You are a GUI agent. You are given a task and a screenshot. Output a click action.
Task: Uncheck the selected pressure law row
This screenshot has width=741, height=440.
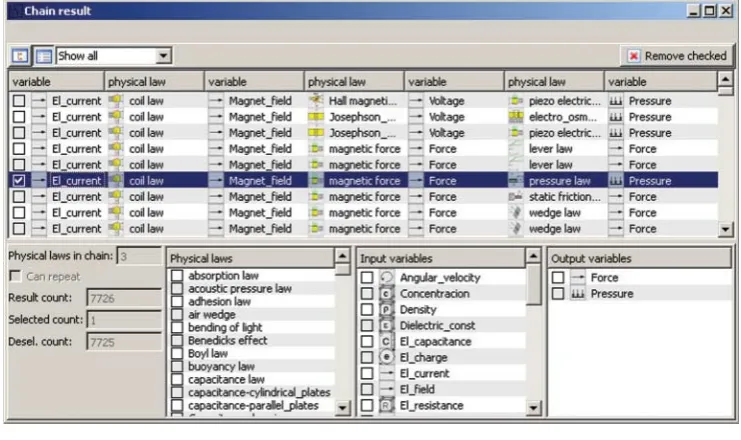coord(19,181)
